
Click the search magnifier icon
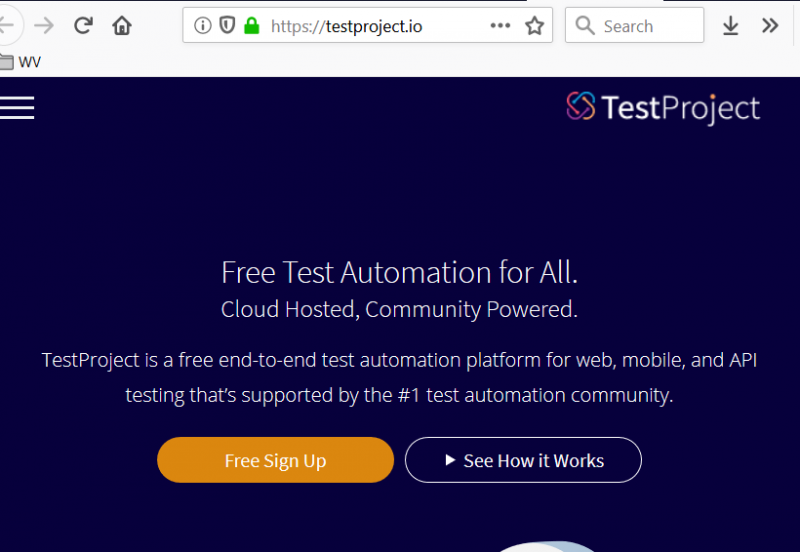(x=585, y=25)
